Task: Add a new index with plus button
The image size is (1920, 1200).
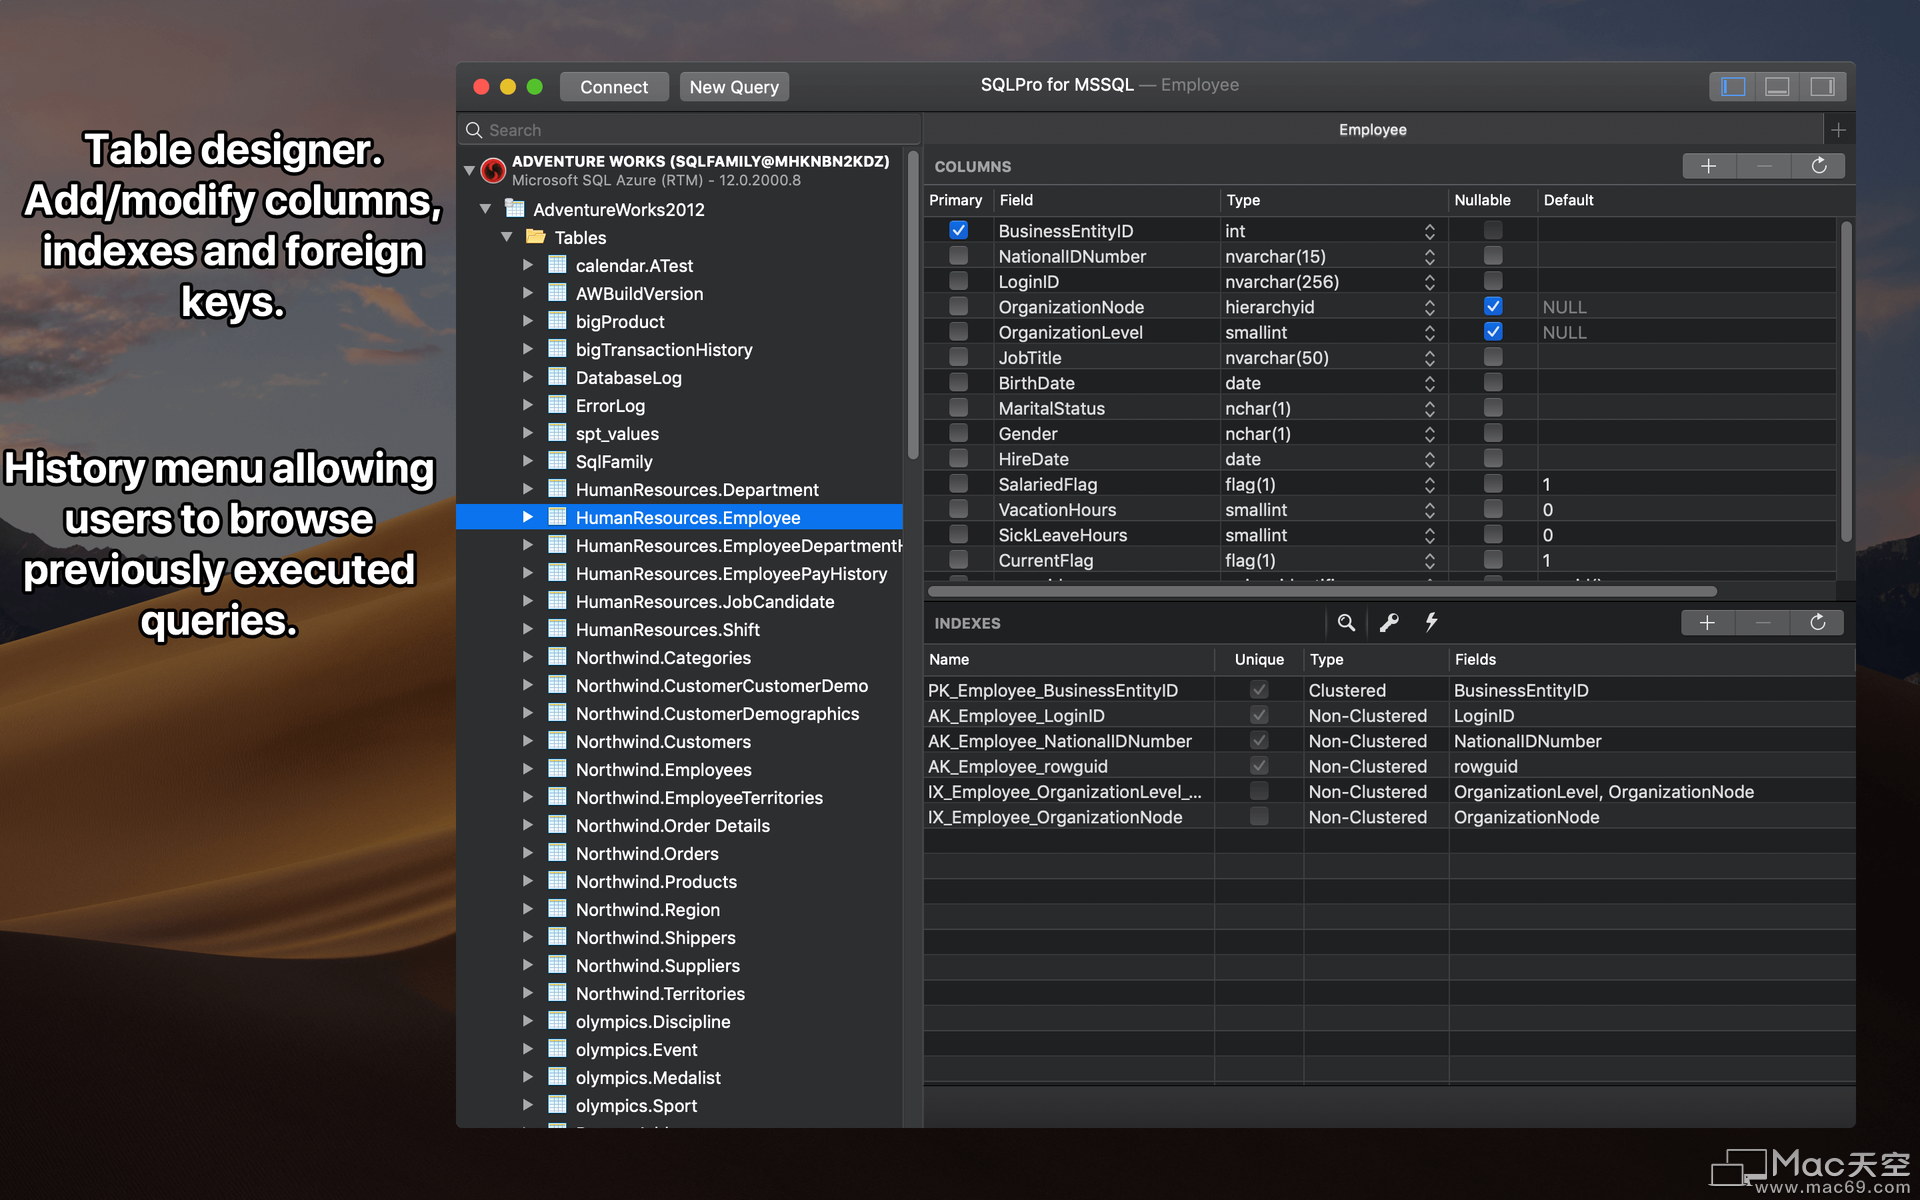Action: pos(1707,623)
